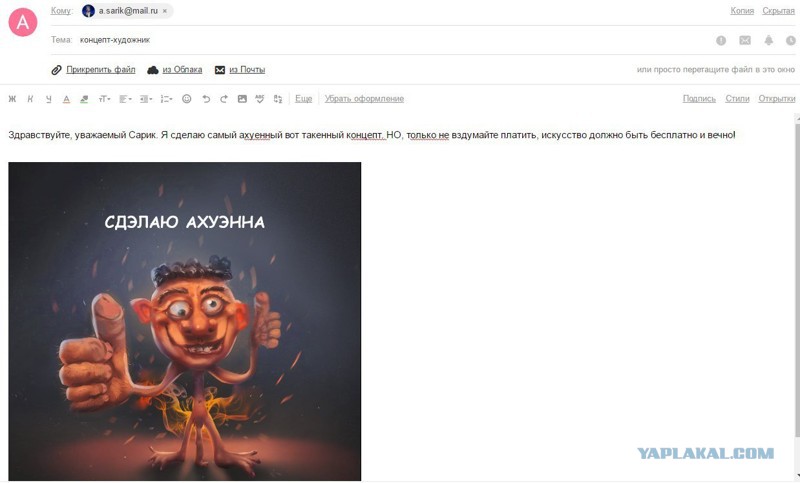The width and height of the screenshot is (800, 483).
Task: Open Открытки postcards option
Action: (x=777, y=99)
